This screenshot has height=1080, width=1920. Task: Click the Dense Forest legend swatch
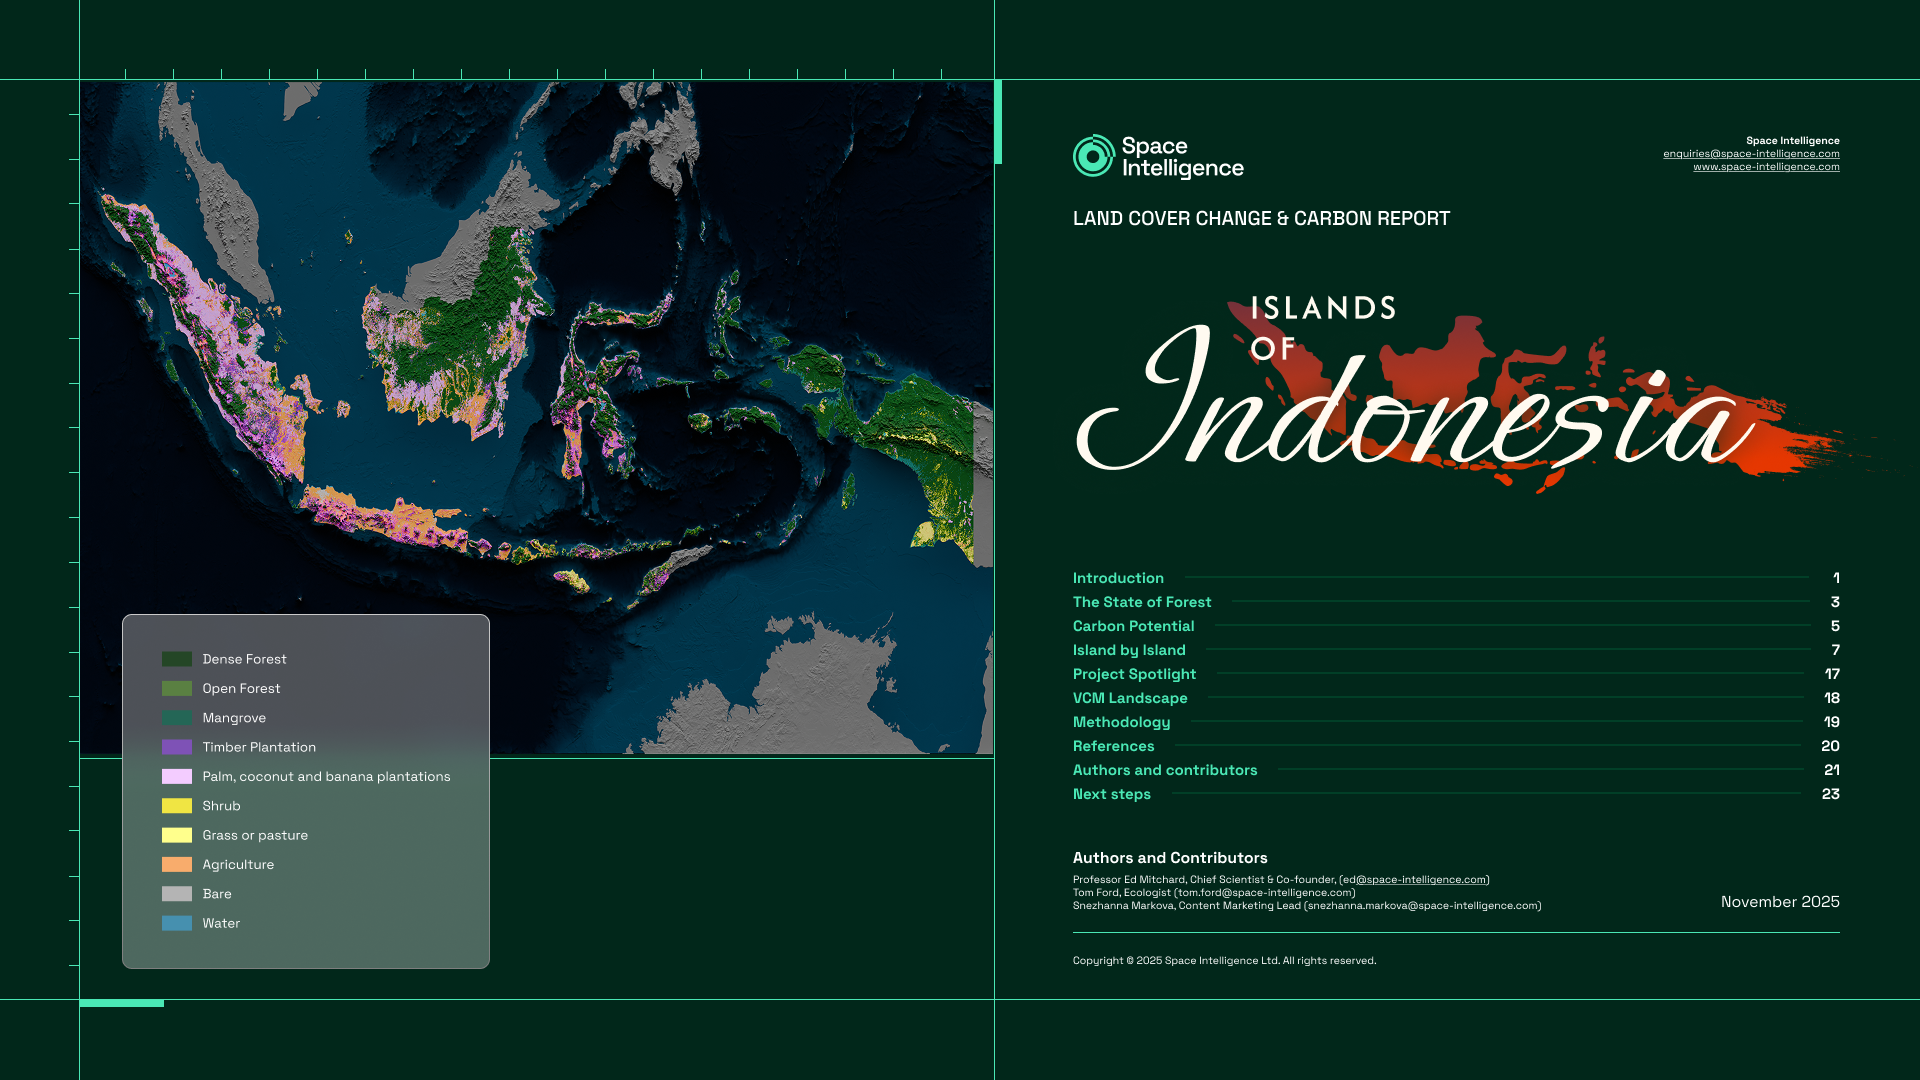point(177,659)
